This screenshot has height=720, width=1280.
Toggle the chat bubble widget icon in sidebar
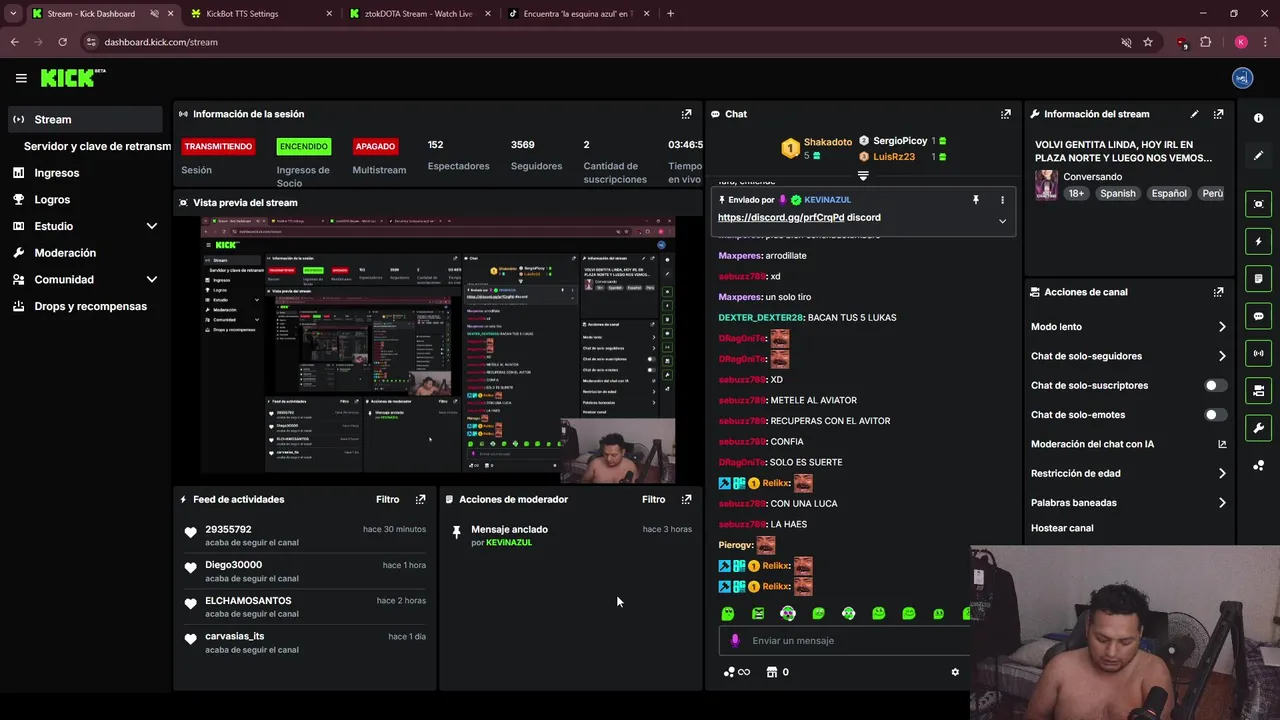click(1258, 316)
